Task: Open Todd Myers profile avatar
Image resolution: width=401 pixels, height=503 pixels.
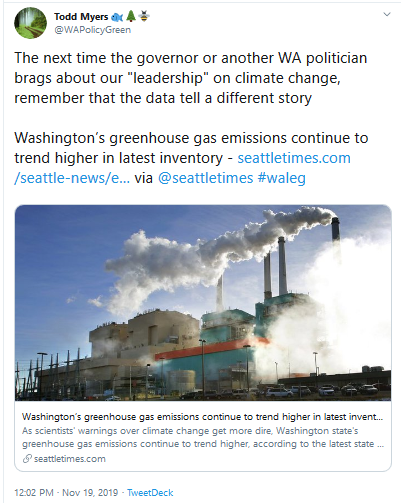Action: click(x=30, y=23)
